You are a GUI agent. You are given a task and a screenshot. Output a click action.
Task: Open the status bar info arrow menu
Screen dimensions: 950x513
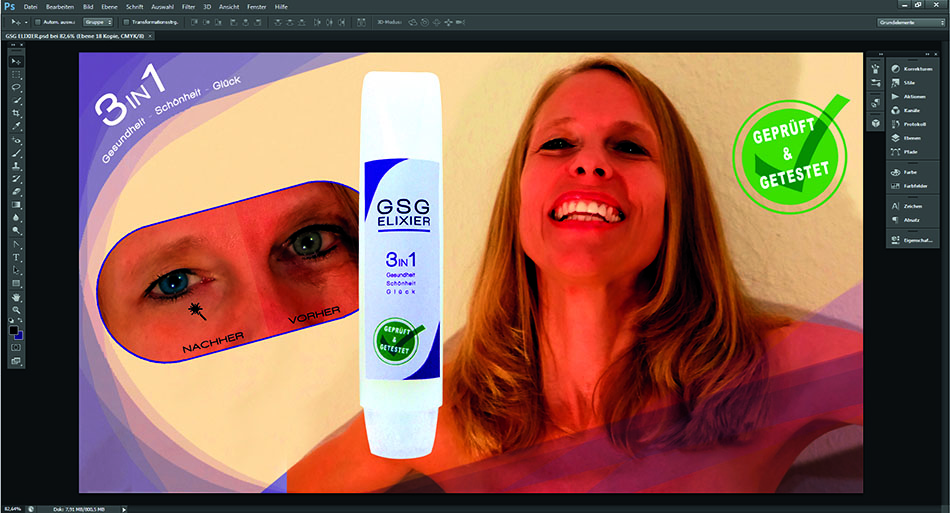coord(124,509)
